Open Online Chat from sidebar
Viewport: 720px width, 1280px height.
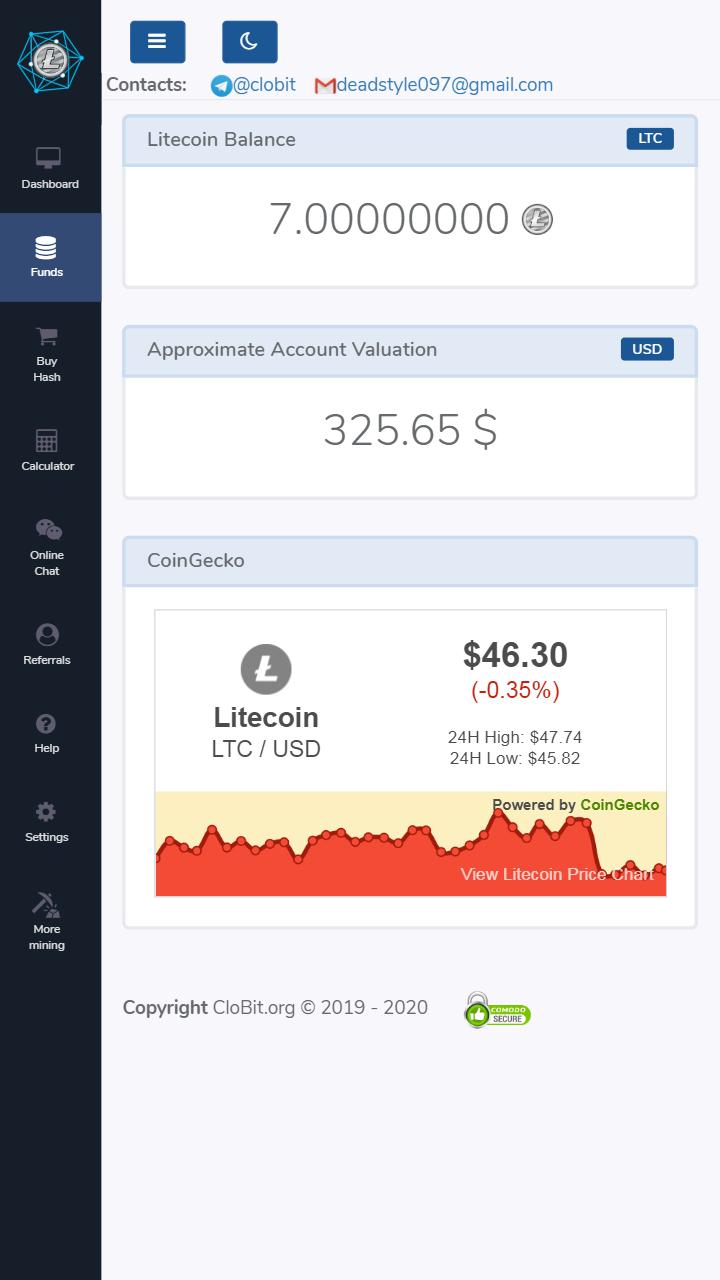[50, 548]
